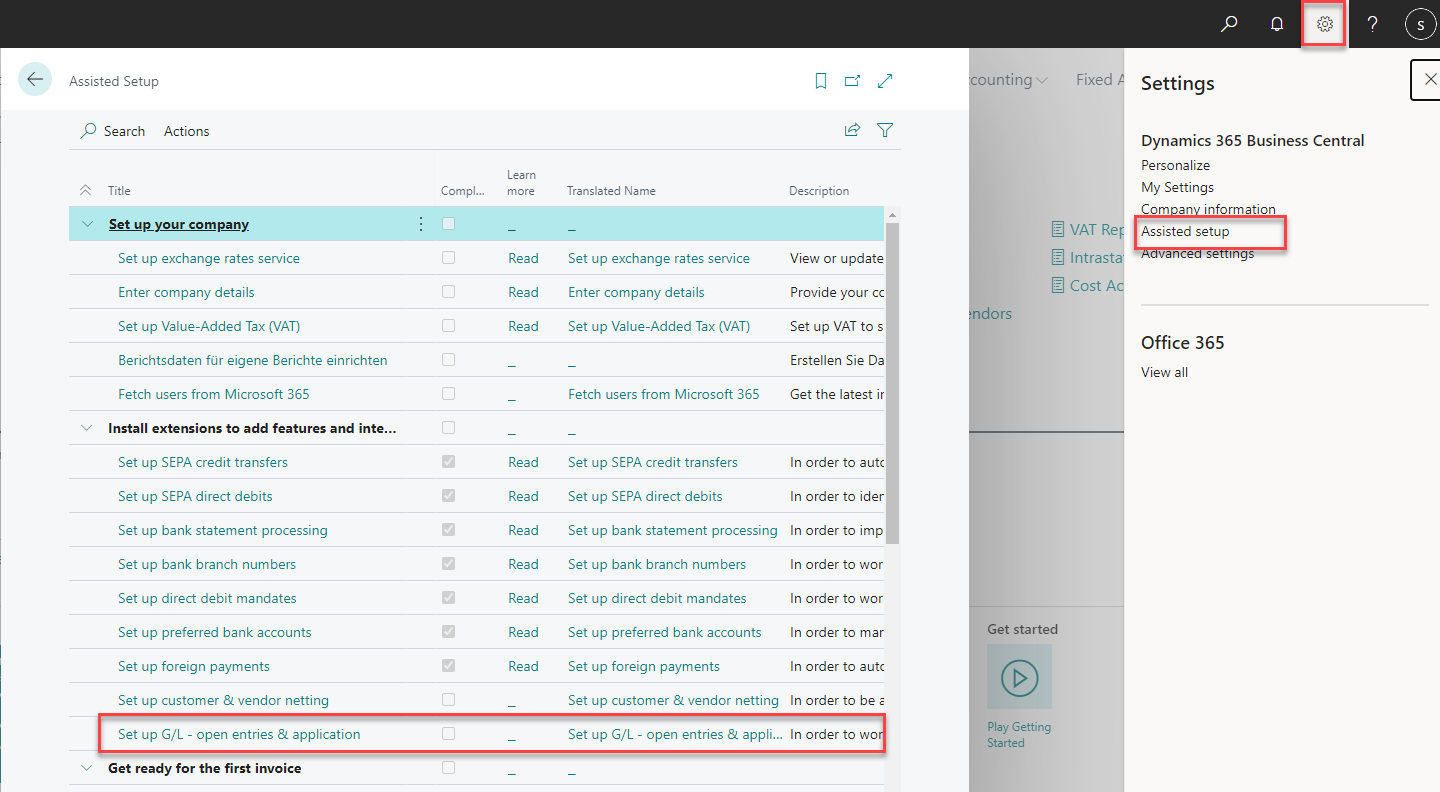Bookmark the Assisted Setup page
Screen dimensions: 1440x792
(x=820, y=80)
